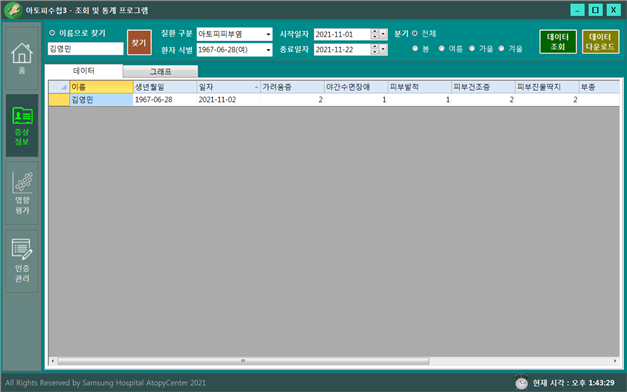This screenshot has width=627, height=392.
Task: Select the 2021-11-02 date cell
Action: click(228, 100)
